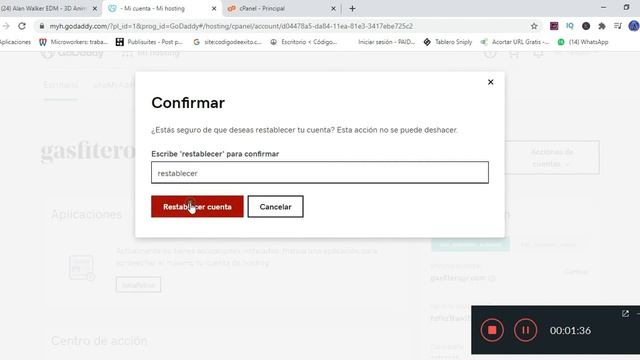The image size is (640, 360).
Task: Open the Tablero Sniply bookmark
Action: [448, 42]
